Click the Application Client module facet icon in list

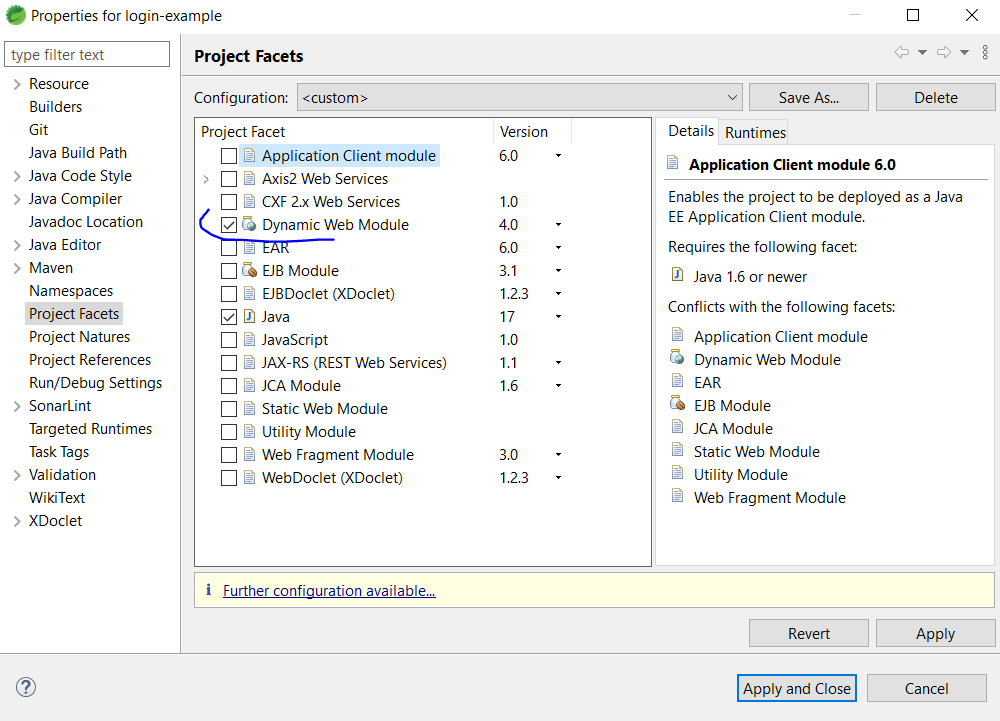click(x=249, y=156)
